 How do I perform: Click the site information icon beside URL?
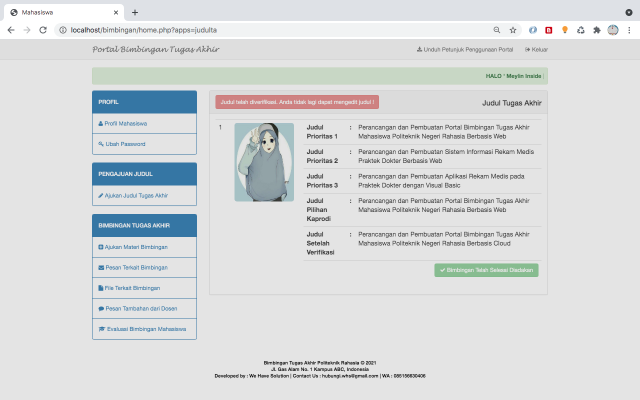62,30
